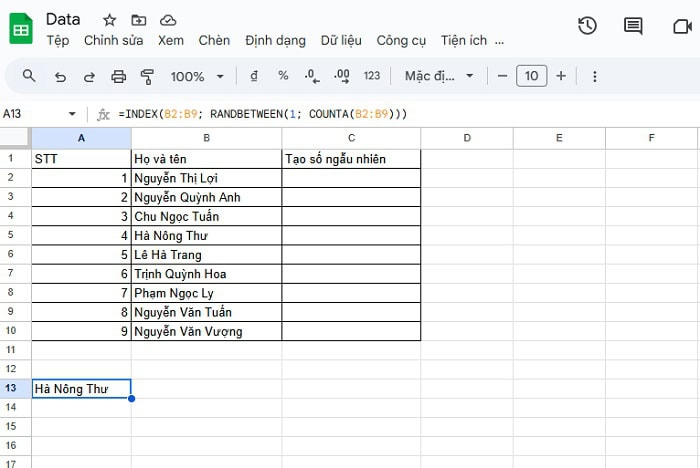Image resolution: width=700 pixels, height=468 pixels.
Task: Format selection as percent
Action: (283, 76)
